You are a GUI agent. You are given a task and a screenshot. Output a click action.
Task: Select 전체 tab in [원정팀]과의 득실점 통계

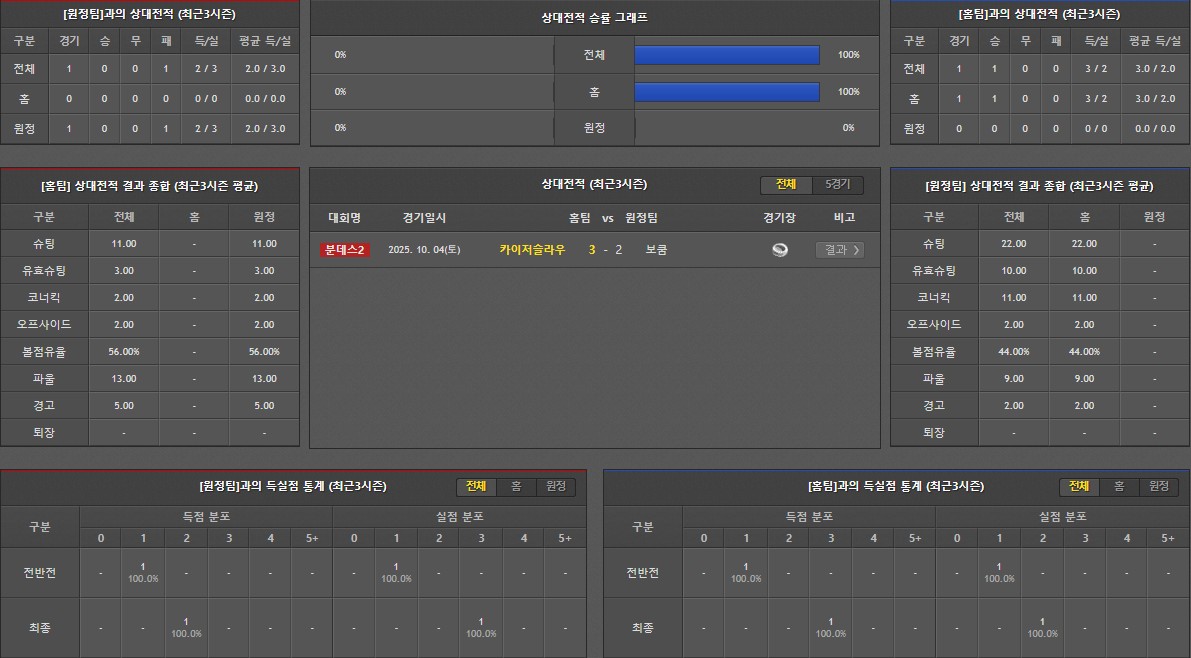point(476,486)
